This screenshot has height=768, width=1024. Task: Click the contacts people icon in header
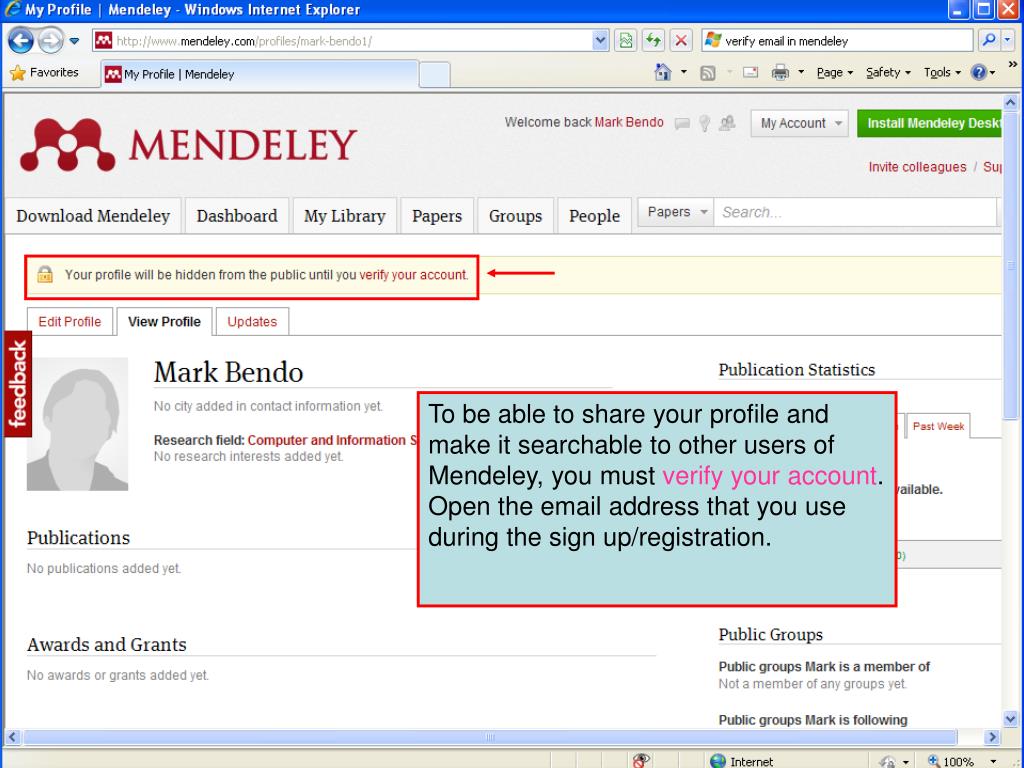click(727, 123)
